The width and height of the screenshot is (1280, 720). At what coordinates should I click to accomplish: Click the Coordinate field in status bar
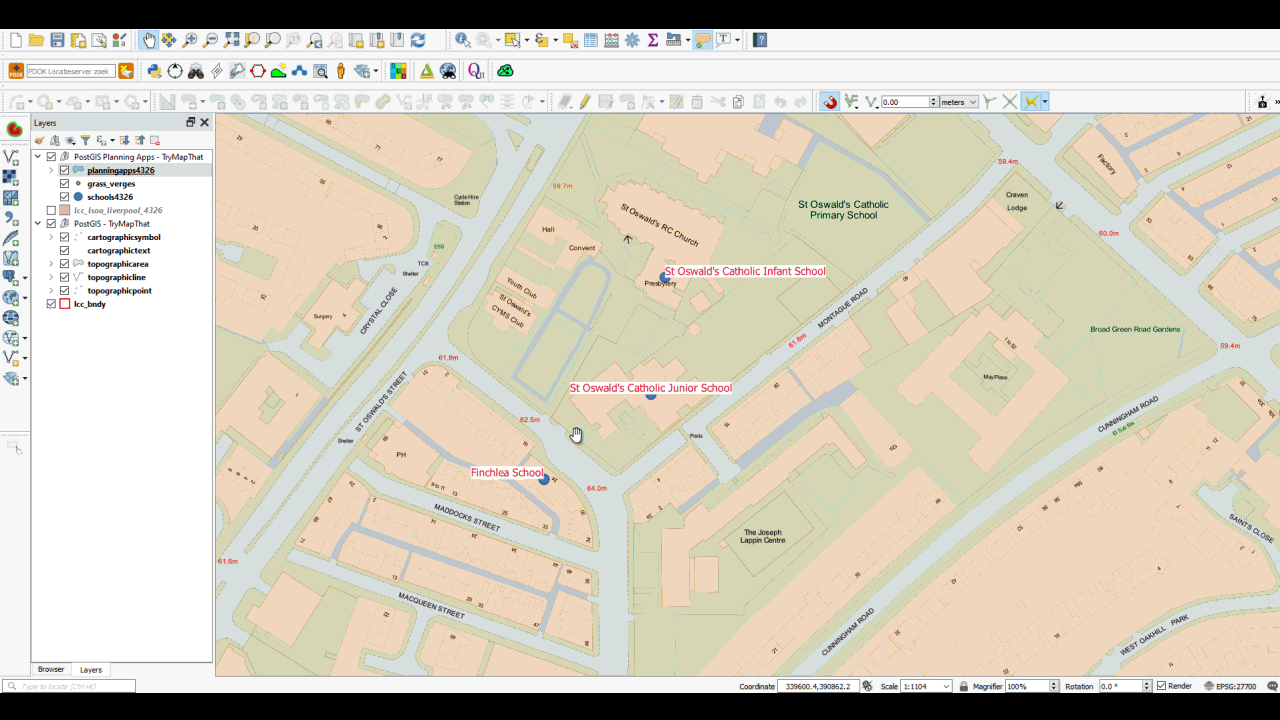(817, 686)
